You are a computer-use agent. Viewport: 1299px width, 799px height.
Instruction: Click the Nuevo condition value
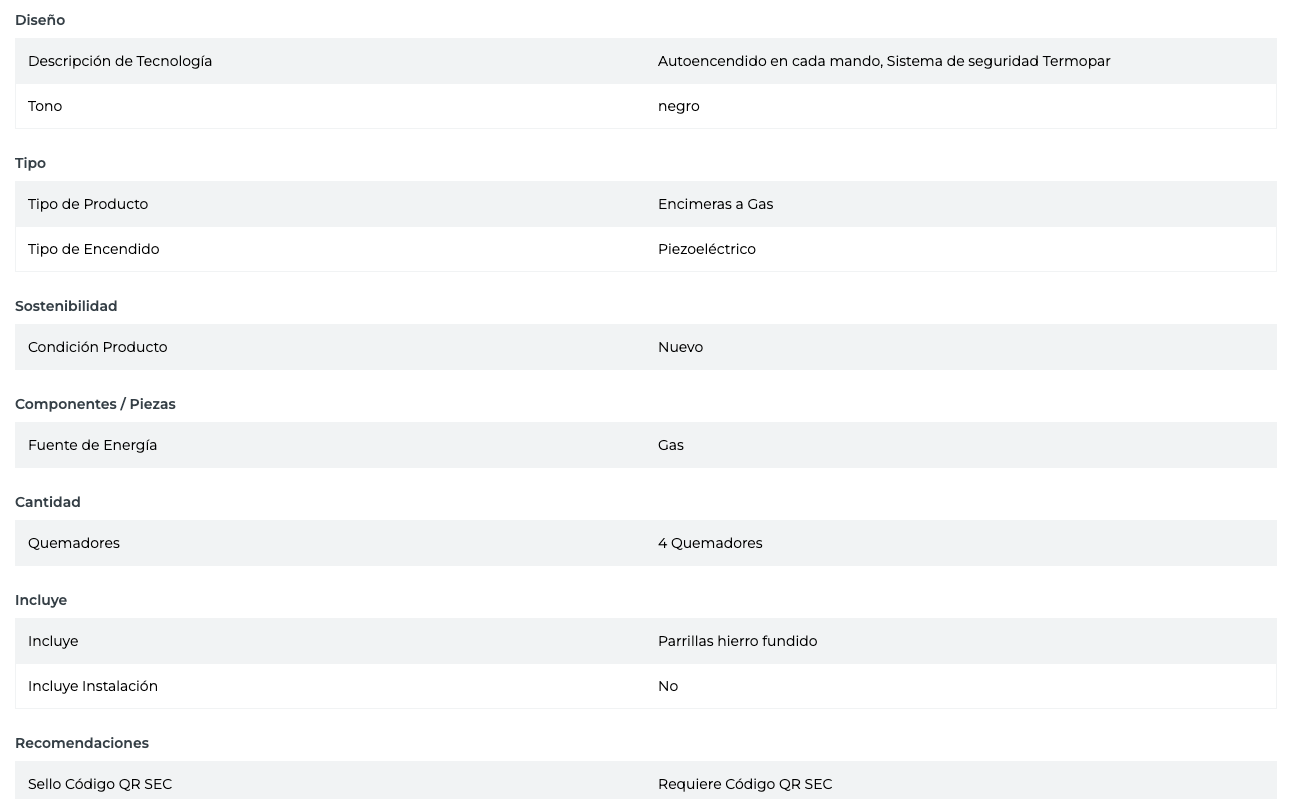point(680,347)
